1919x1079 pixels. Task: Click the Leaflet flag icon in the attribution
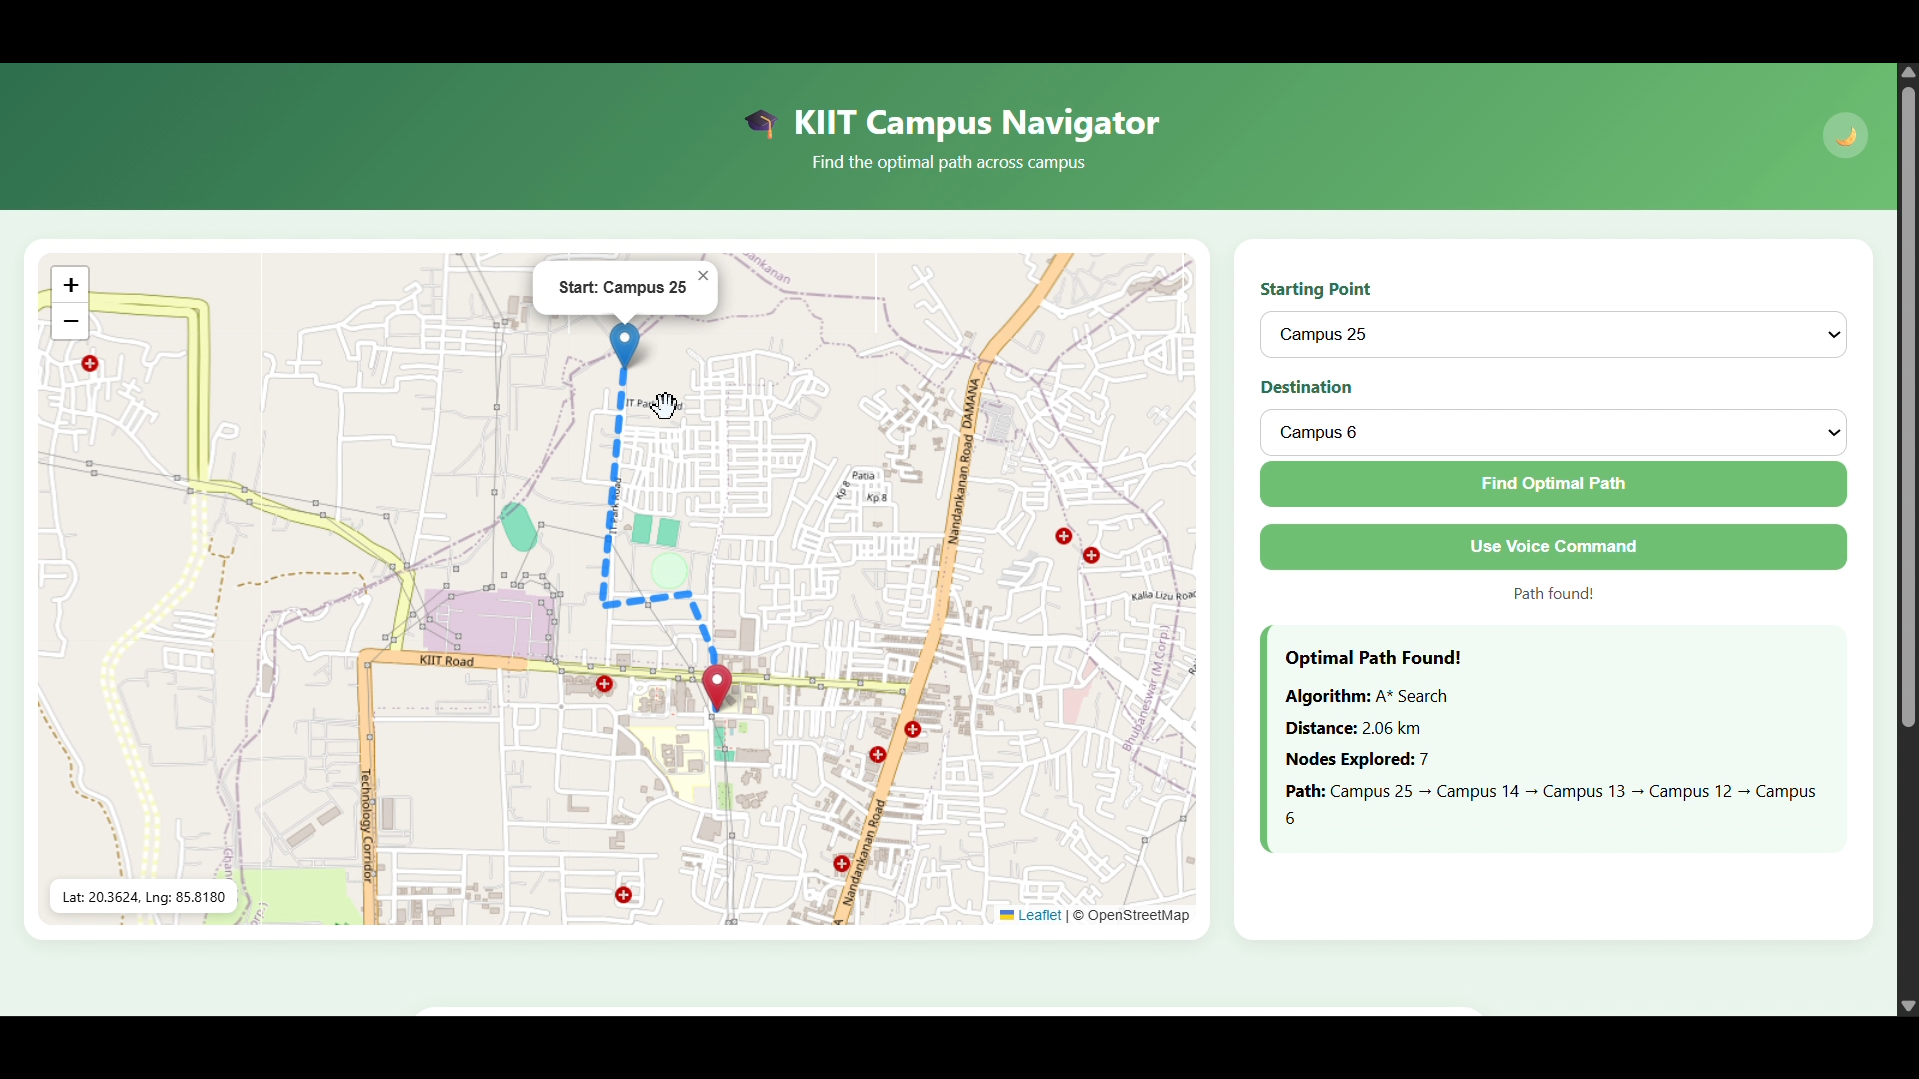[1006, 915]
